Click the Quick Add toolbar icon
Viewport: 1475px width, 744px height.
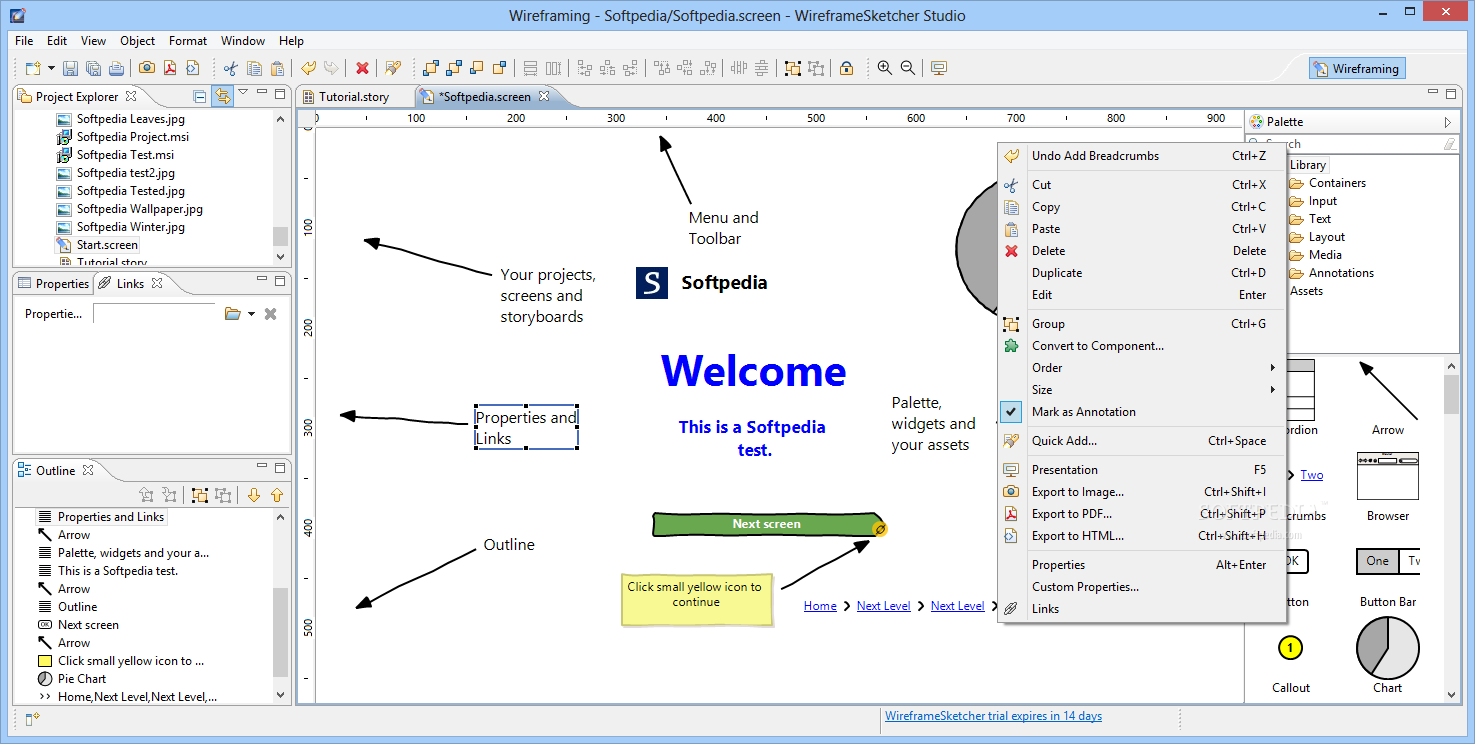(393, 68)
